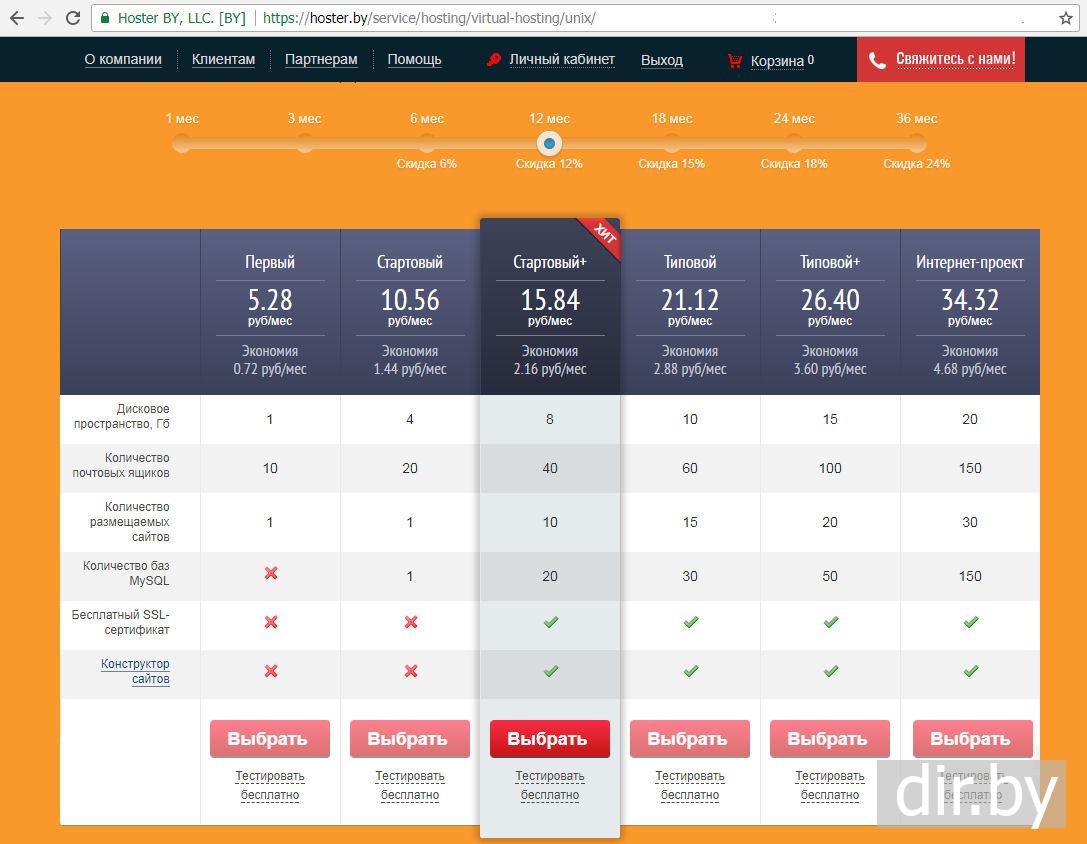The width and height of the screenshot is (1087, 844).
Task: Click the green padlock security icon
Action: [x=105, y=18]
